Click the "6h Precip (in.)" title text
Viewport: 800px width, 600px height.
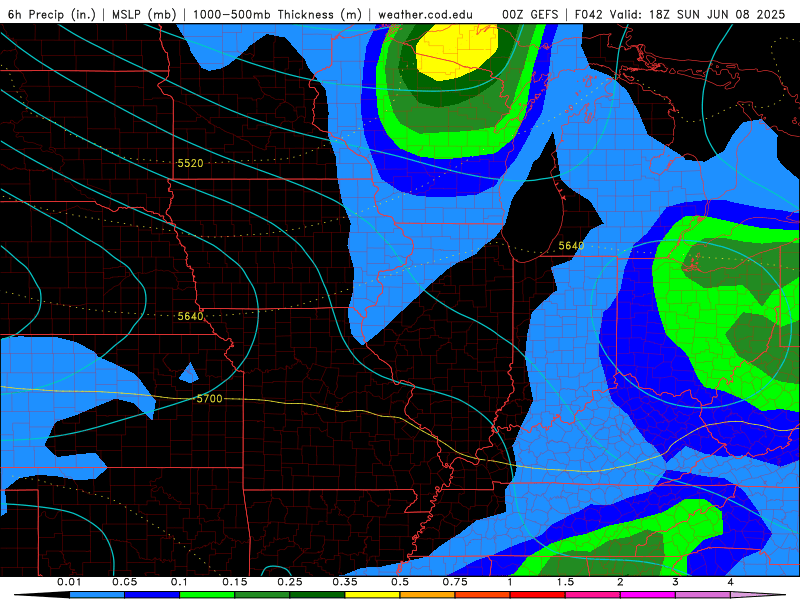point(52,14)
